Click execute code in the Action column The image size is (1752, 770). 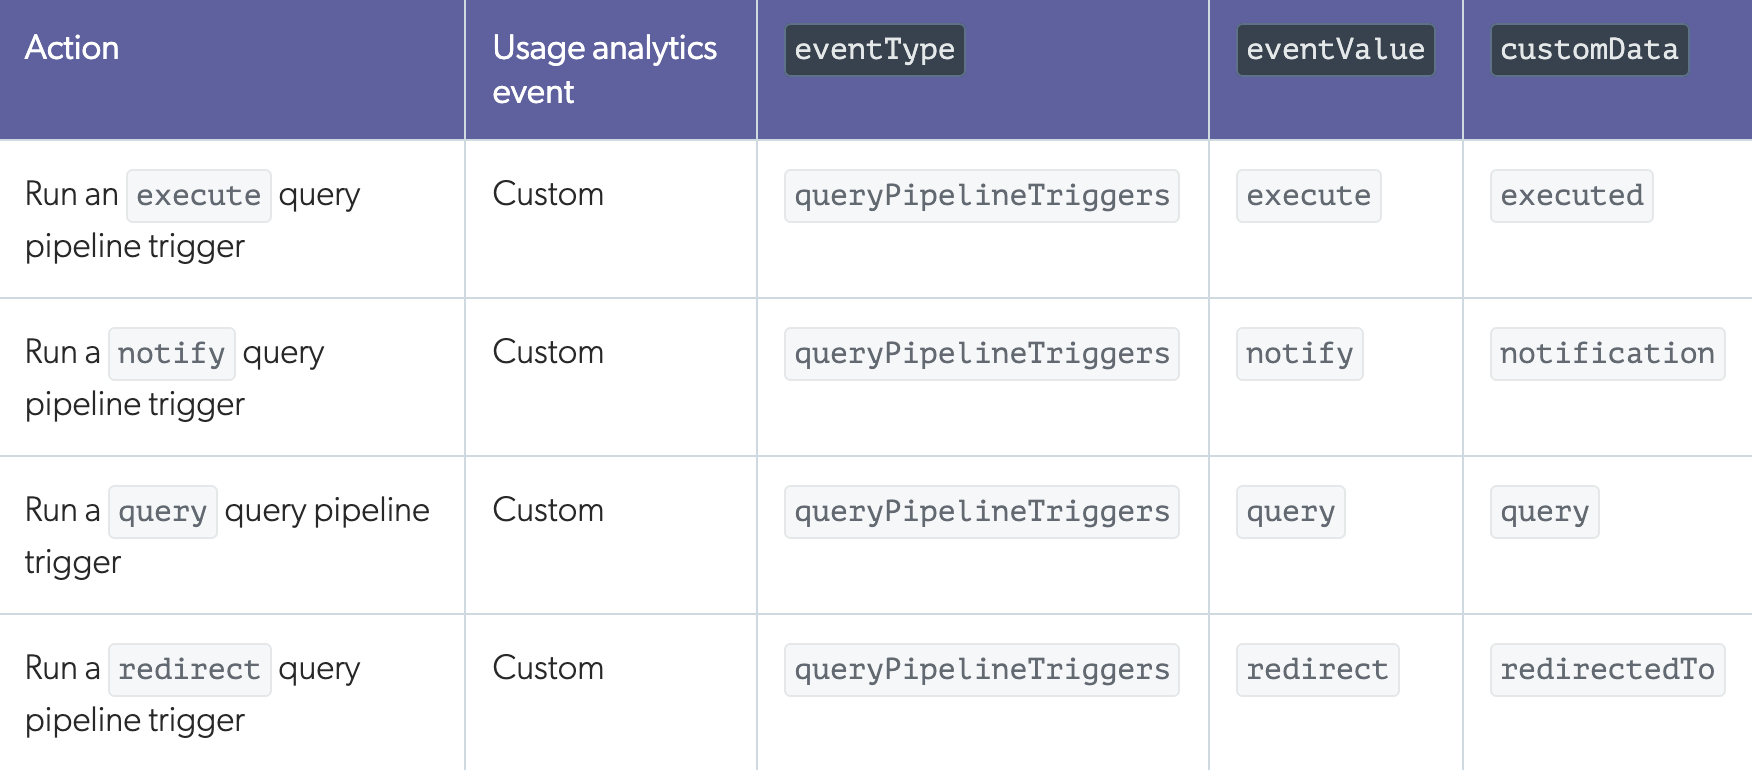[198, 196]
